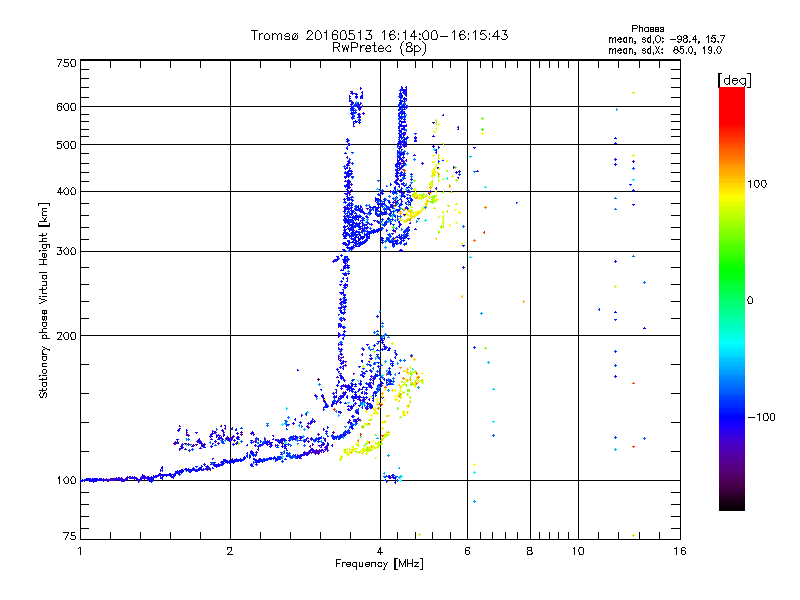This screenshot has height=600, width=800.
Task: Click the x-axis tick label '1'
Action: (80, 551)
